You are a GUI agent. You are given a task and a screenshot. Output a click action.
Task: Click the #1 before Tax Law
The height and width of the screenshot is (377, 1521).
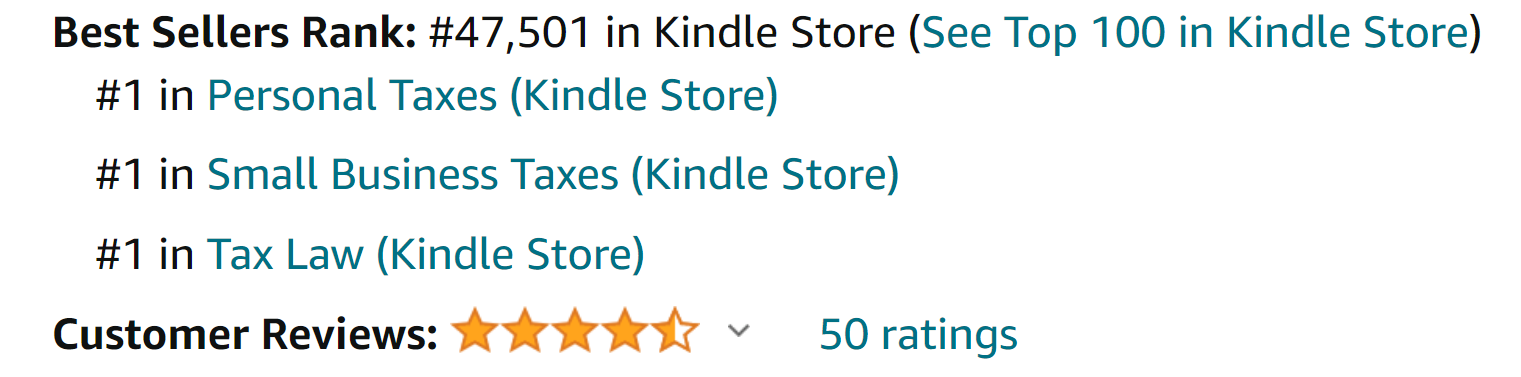(x=120, y=254)
